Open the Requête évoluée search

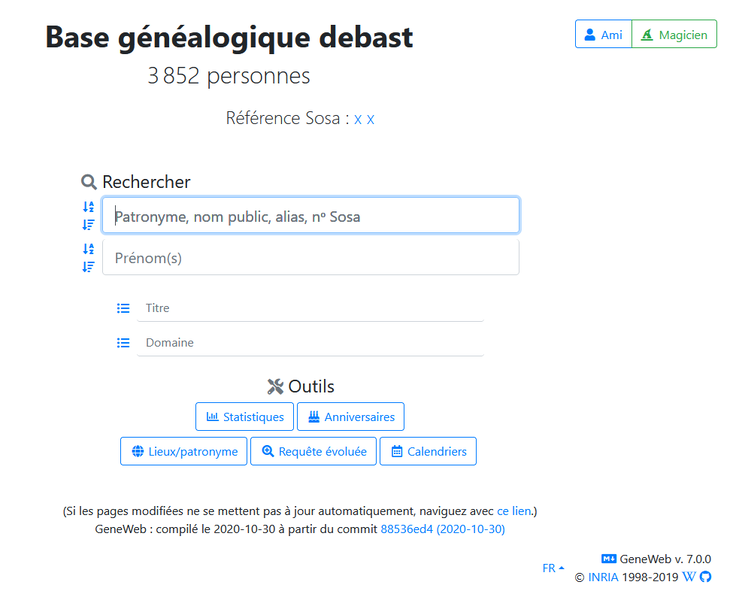coord(313,452)
